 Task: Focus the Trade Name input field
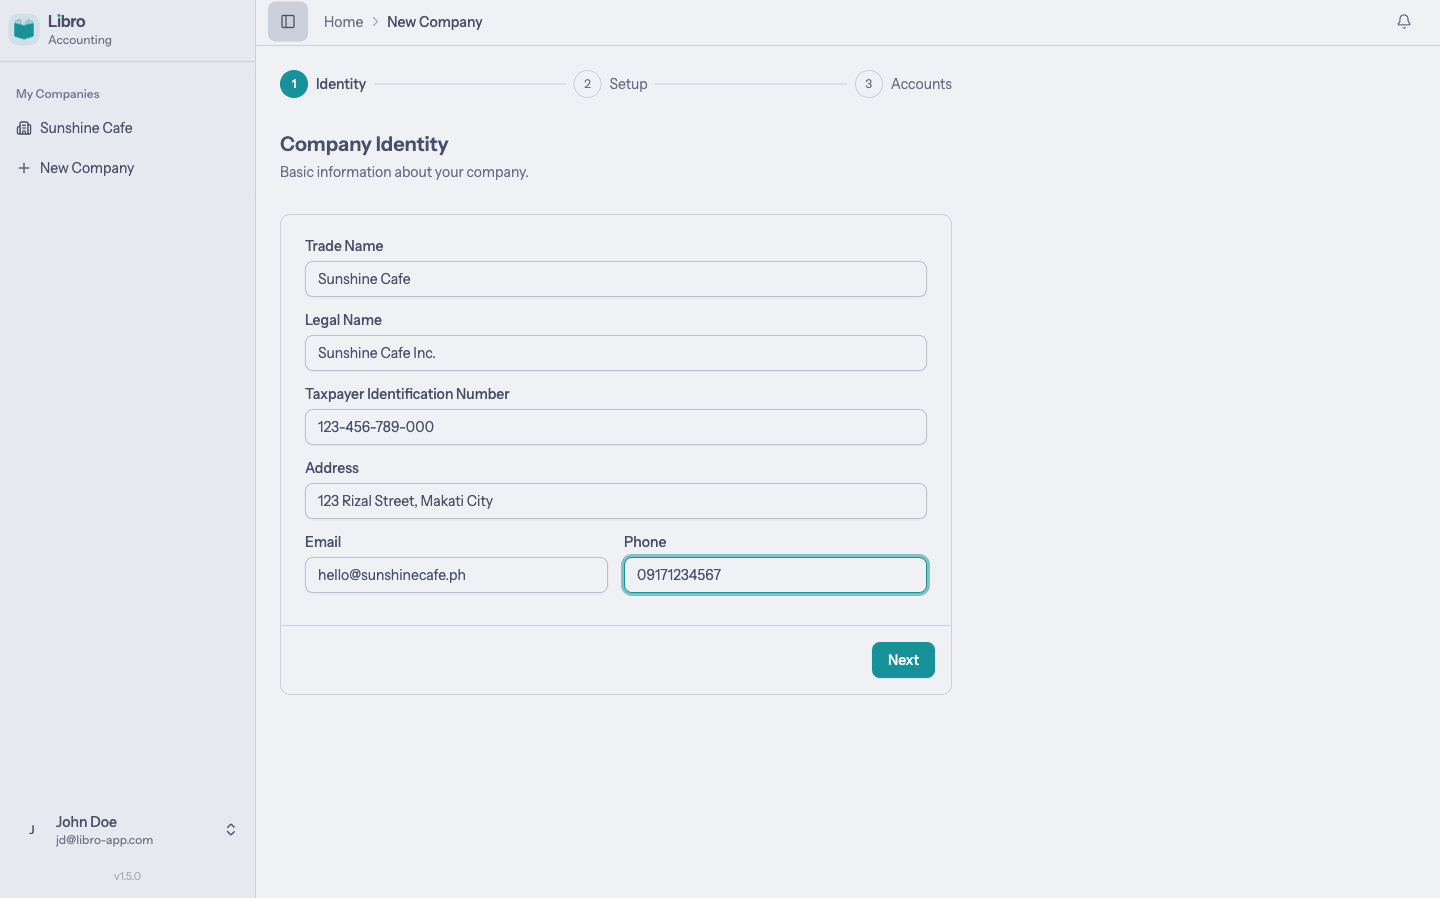[616, 279]
